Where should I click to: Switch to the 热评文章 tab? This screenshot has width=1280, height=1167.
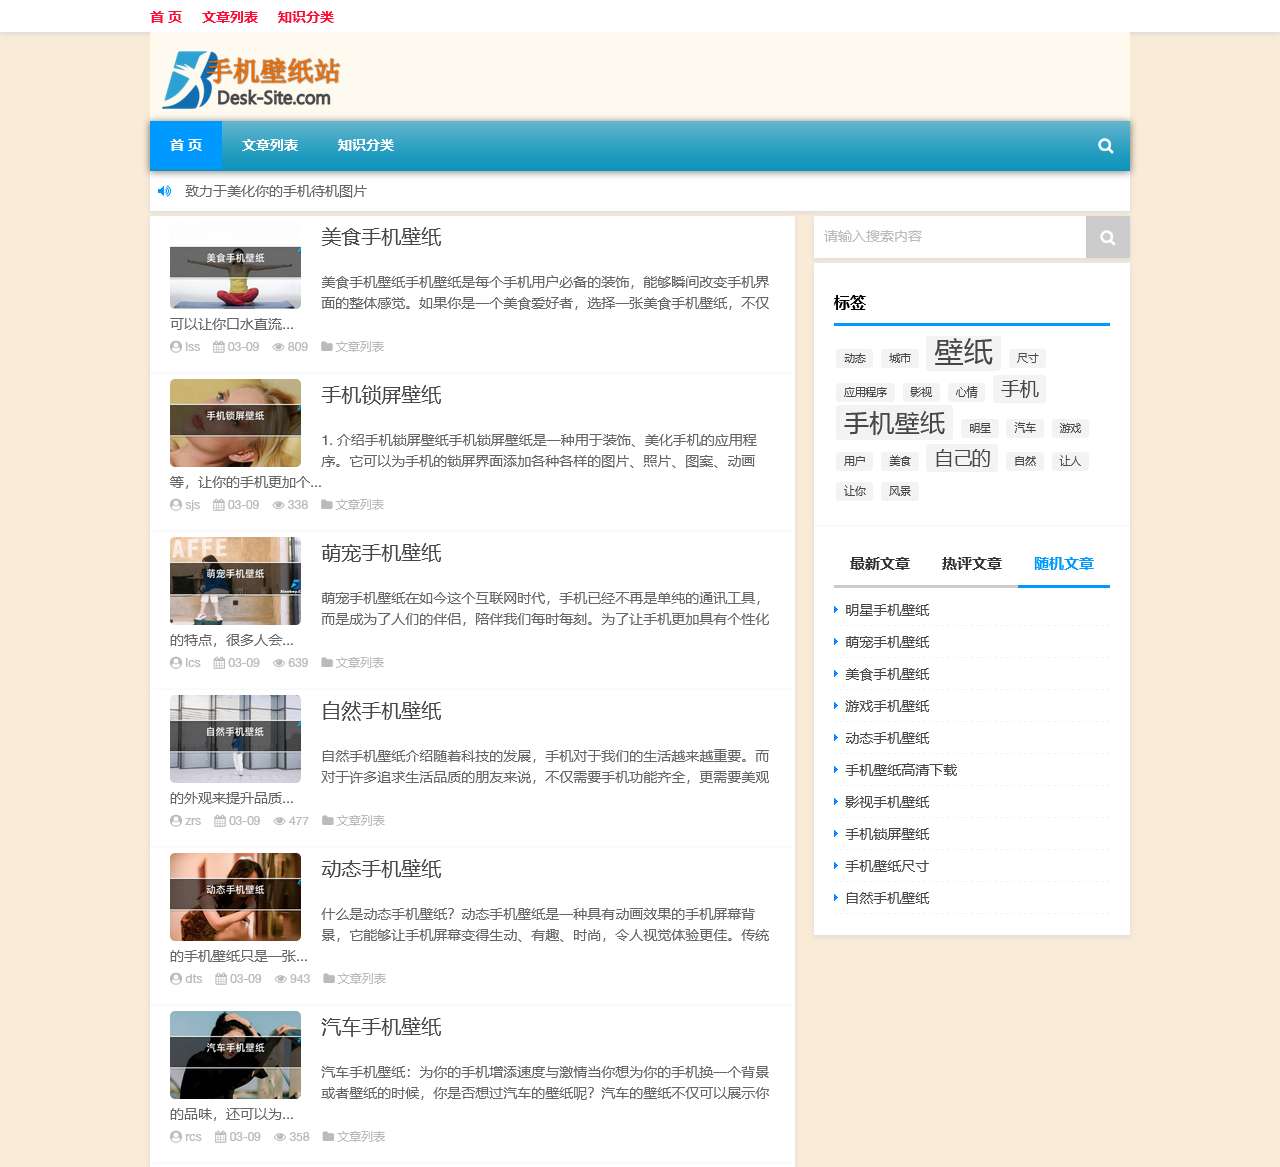972,564
